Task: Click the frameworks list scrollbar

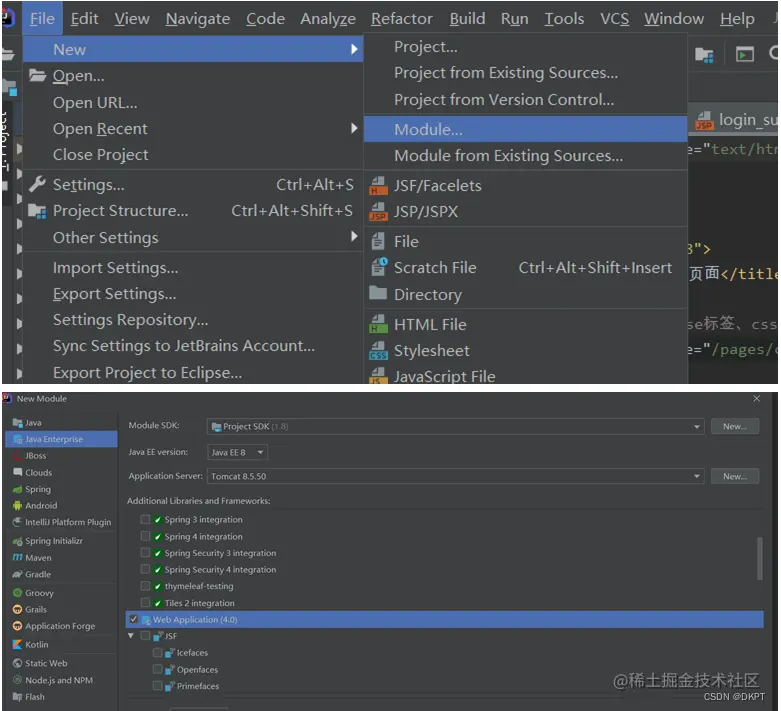Action: click(760, 558)
